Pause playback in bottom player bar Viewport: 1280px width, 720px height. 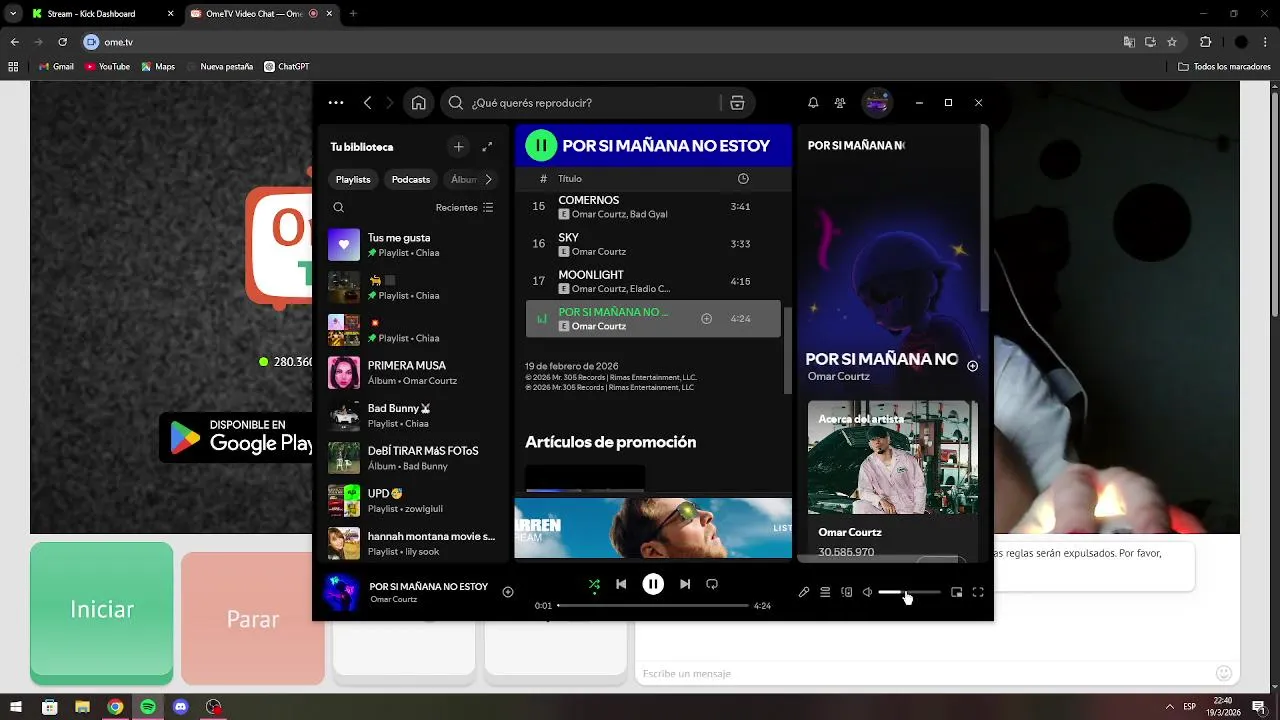(x=653, y=584)
